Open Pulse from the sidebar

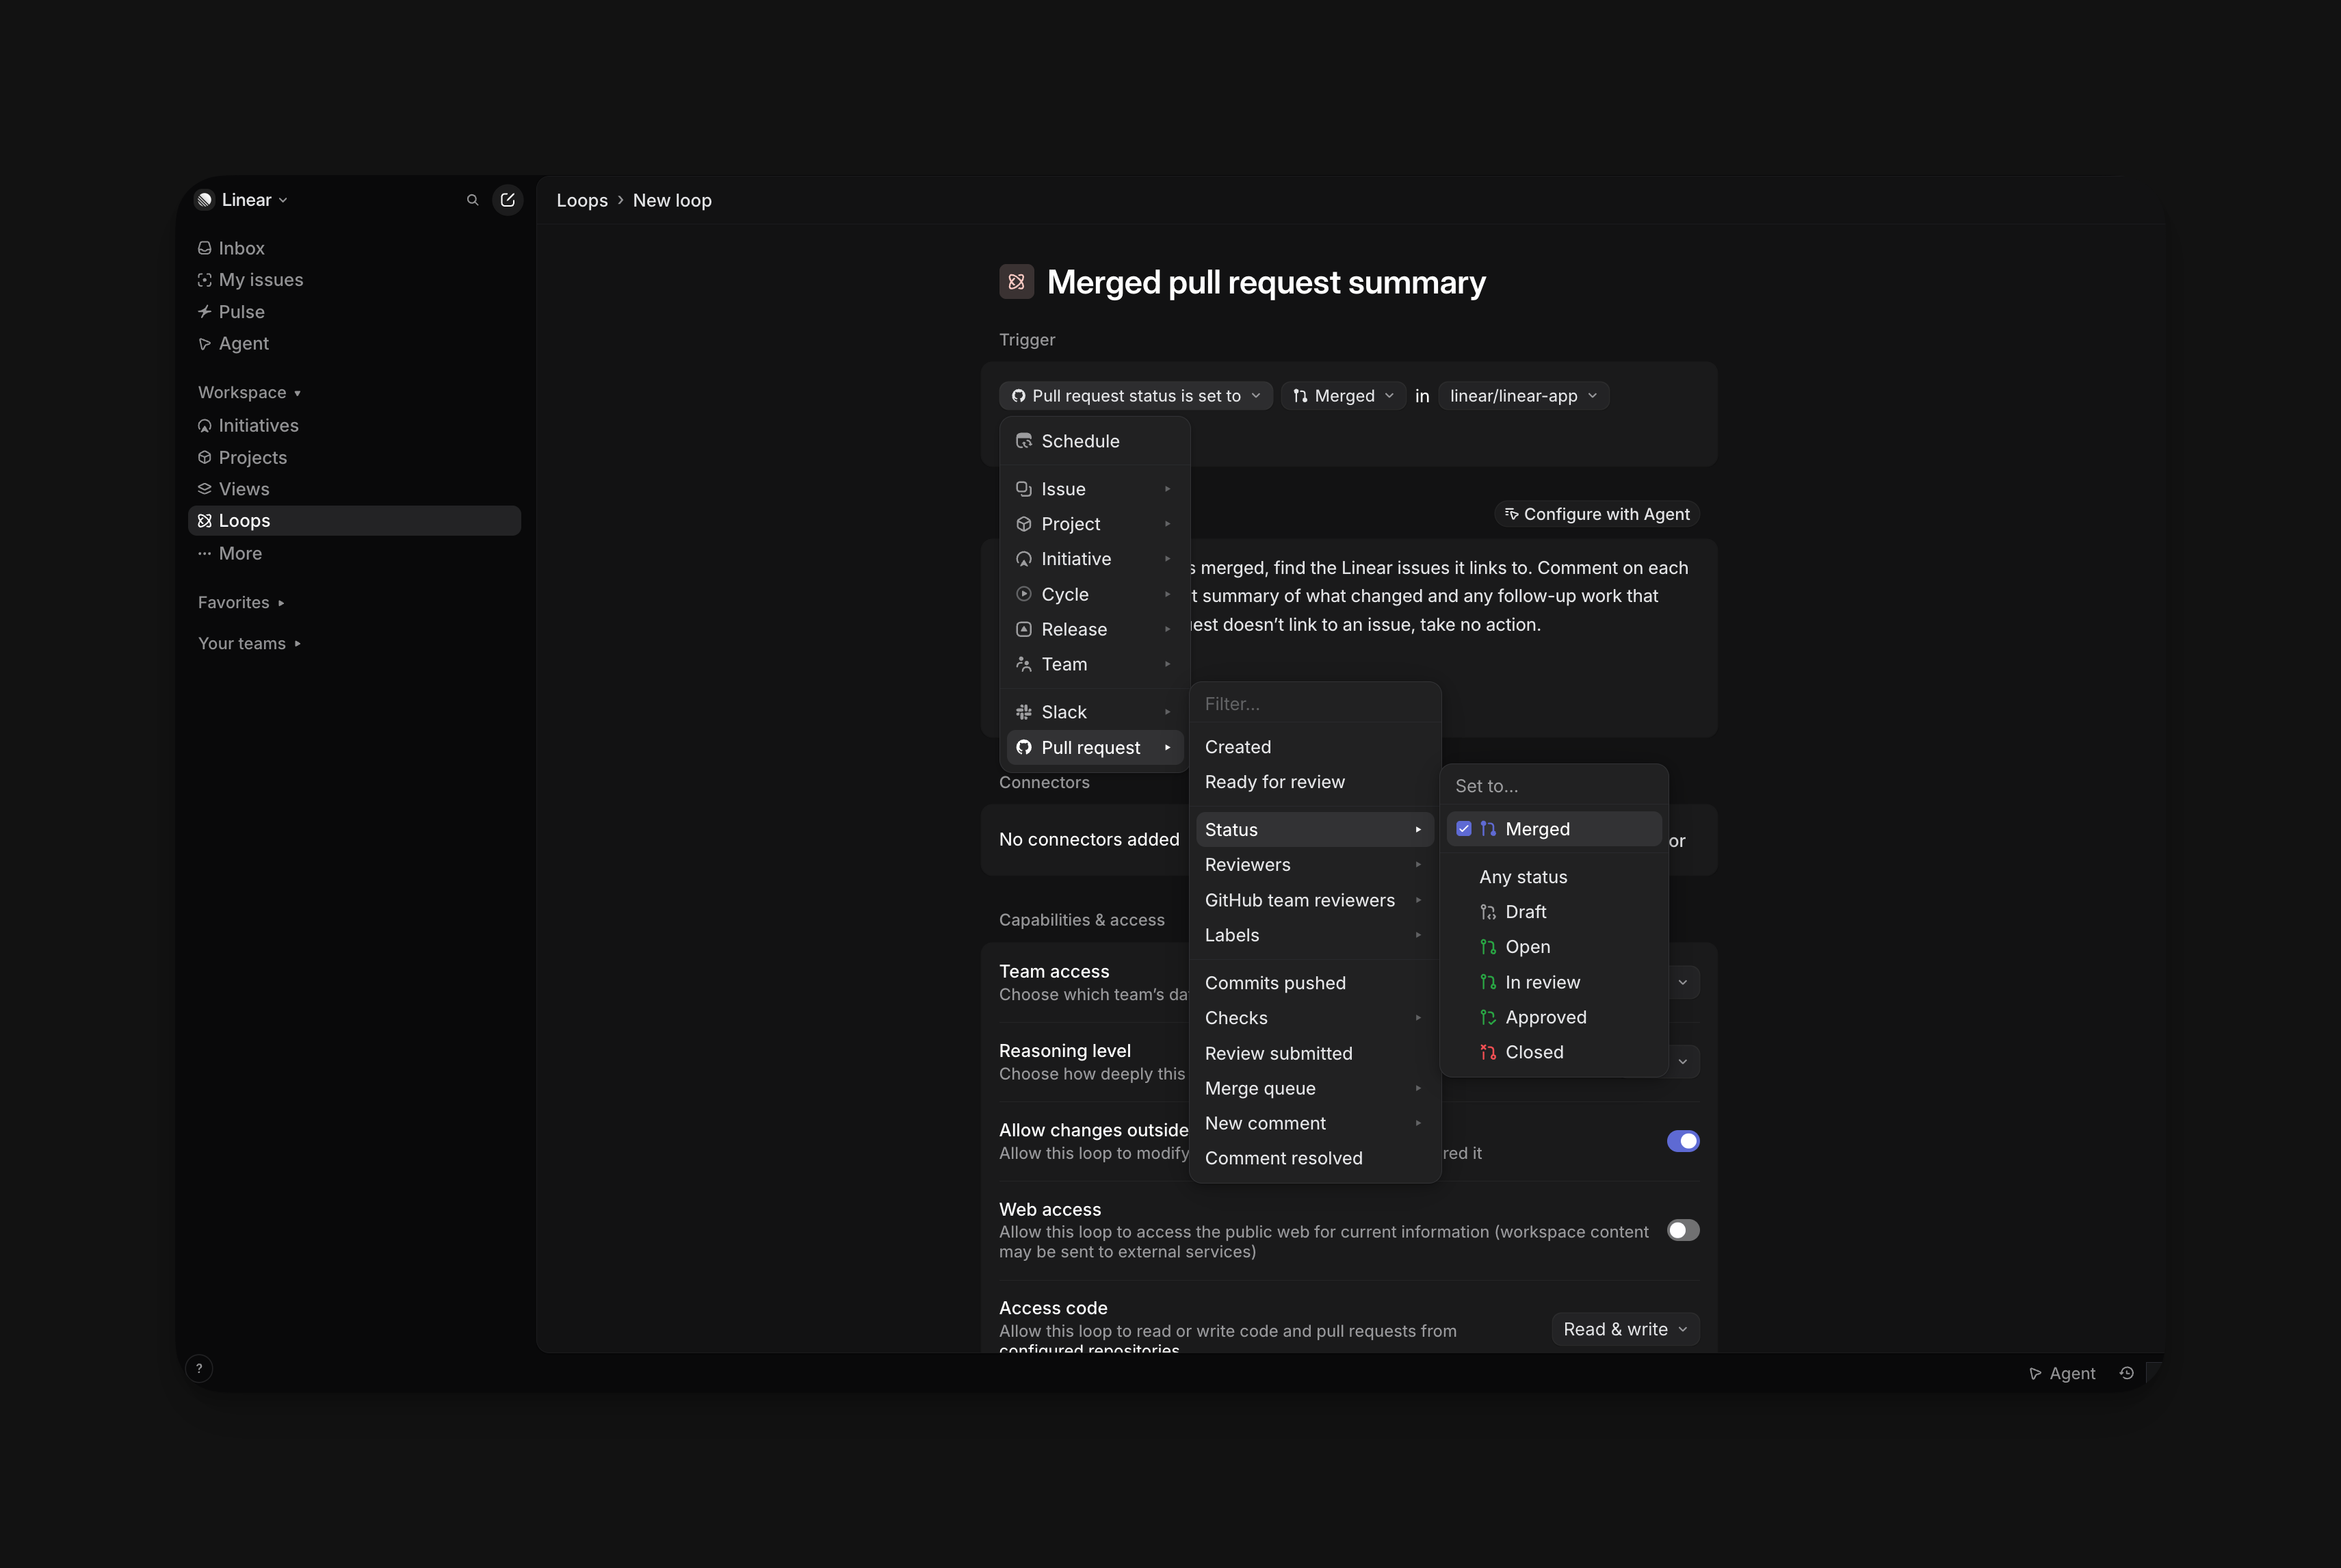click(x=354, y=312)
